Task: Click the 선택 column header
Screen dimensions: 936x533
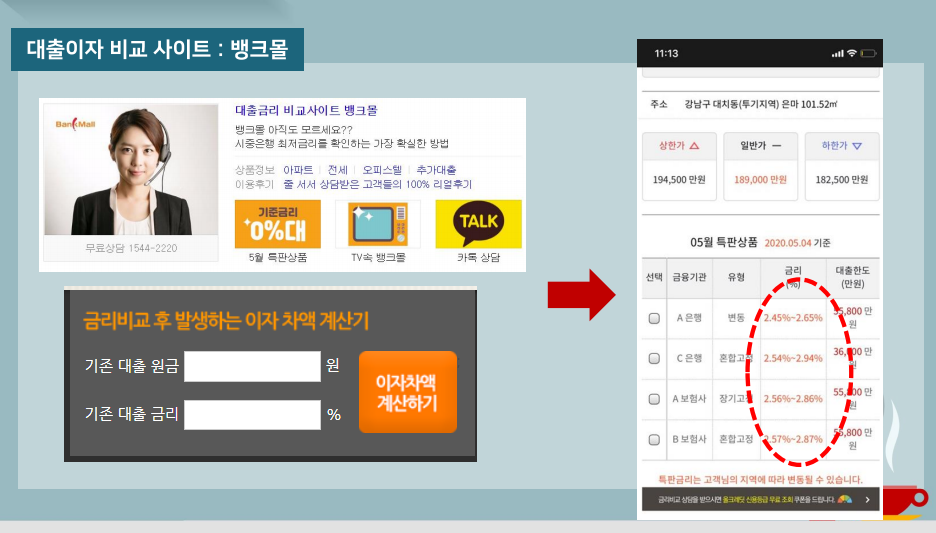Action: coord(654,277)
